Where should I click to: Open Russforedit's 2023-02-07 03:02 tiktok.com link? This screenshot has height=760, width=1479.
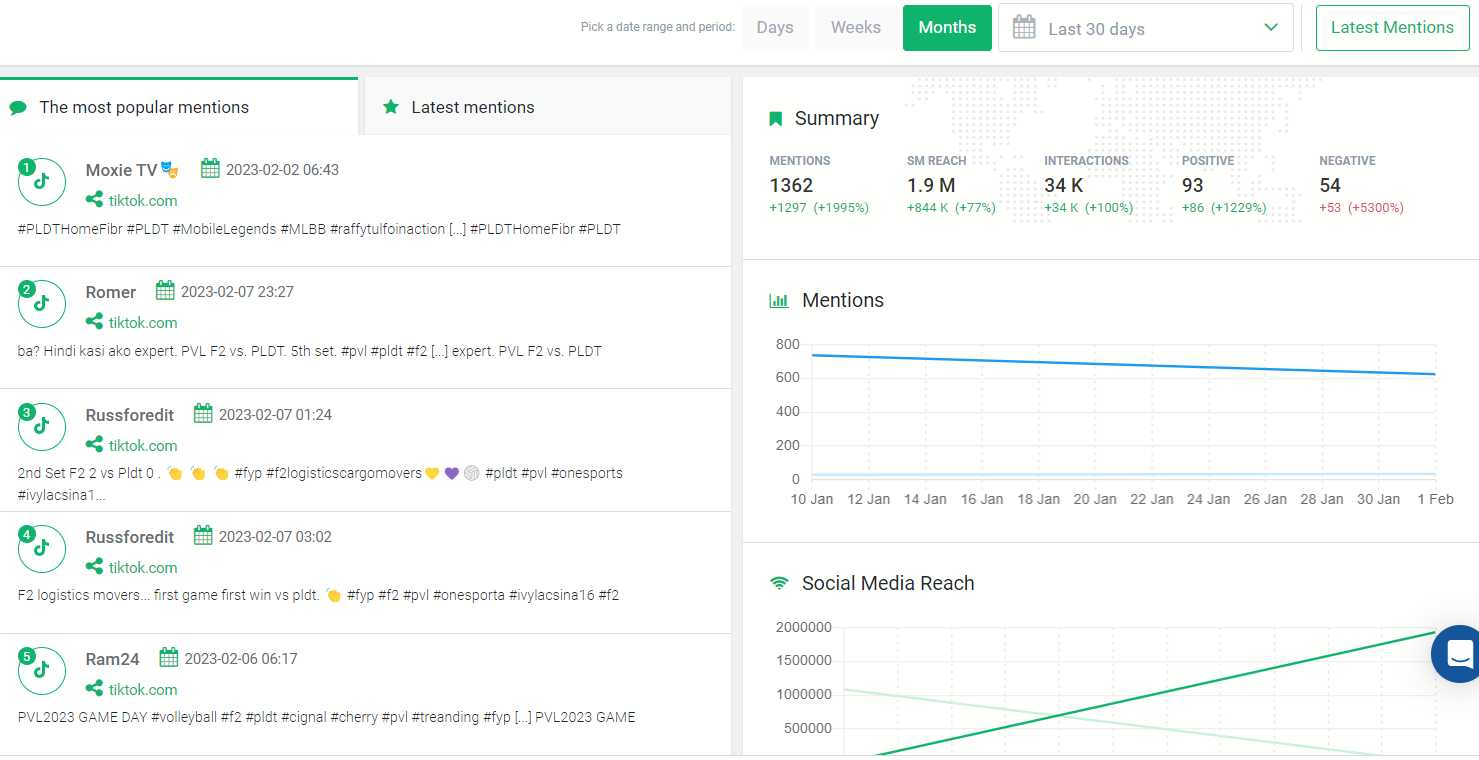[x=143, y=568]
